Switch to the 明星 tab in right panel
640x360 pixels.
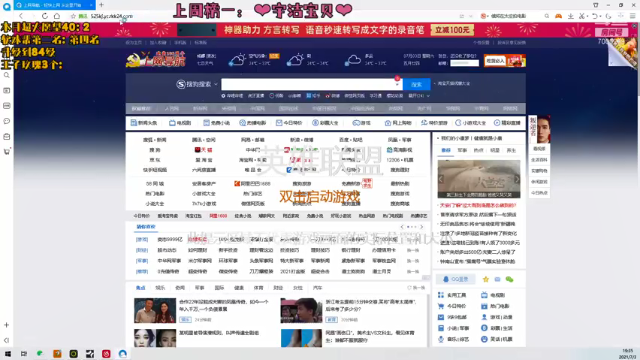pos(495,150)
